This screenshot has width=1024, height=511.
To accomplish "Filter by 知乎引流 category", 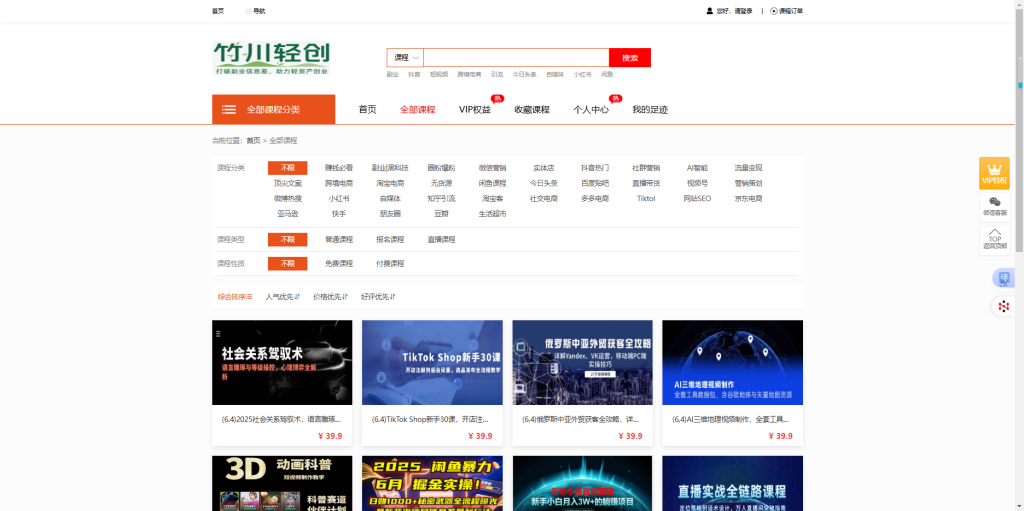I will pos(441,199).
